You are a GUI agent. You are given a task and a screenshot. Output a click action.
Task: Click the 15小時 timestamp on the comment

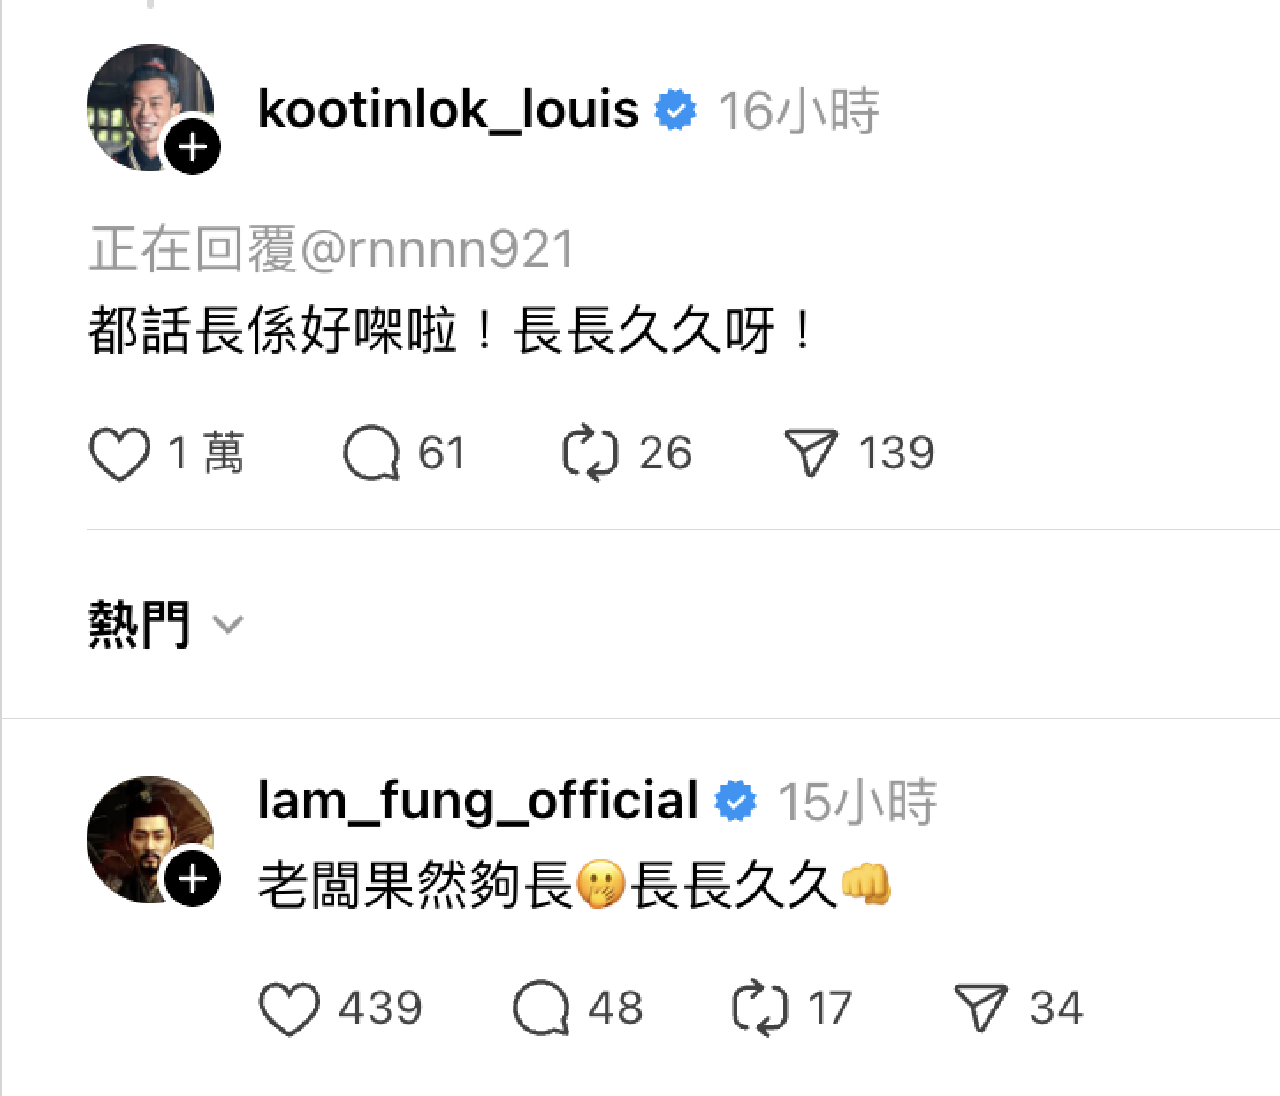[857, 802]
